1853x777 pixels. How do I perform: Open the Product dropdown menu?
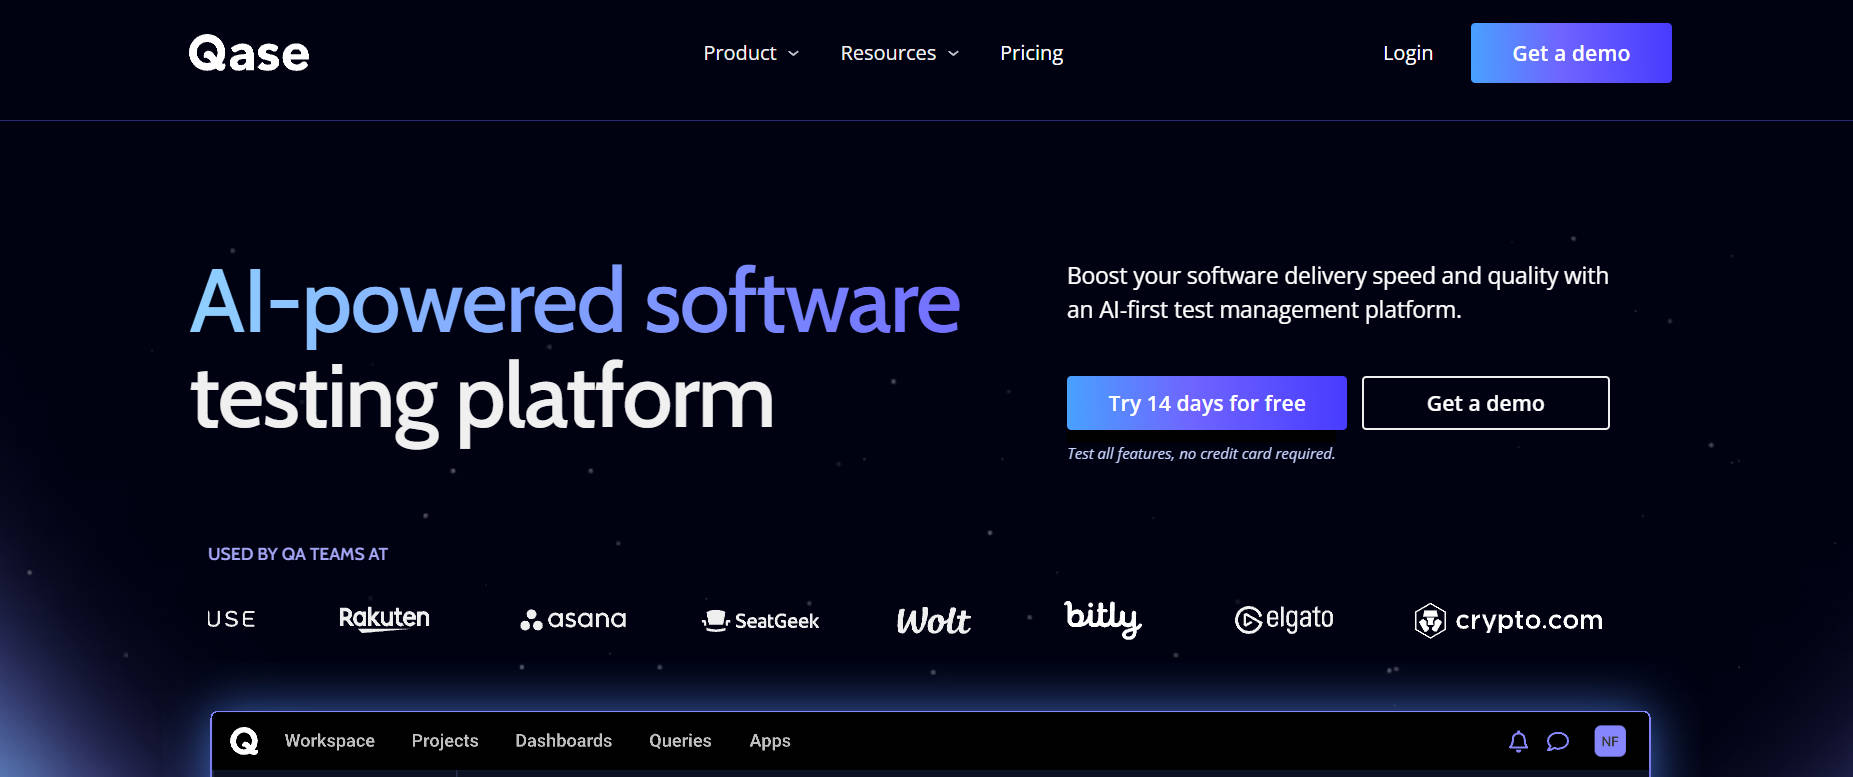pyautogui.click(x=751, y=53)
